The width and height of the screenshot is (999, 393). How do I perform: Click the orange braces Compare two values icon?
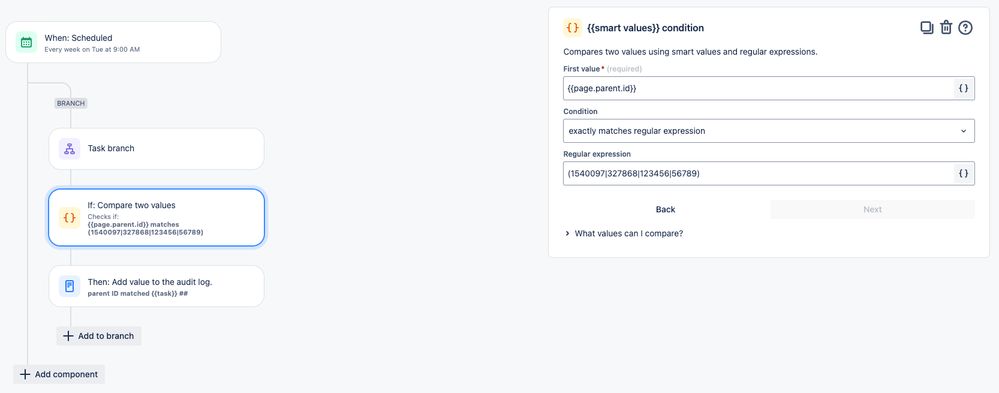pos(69,218)
